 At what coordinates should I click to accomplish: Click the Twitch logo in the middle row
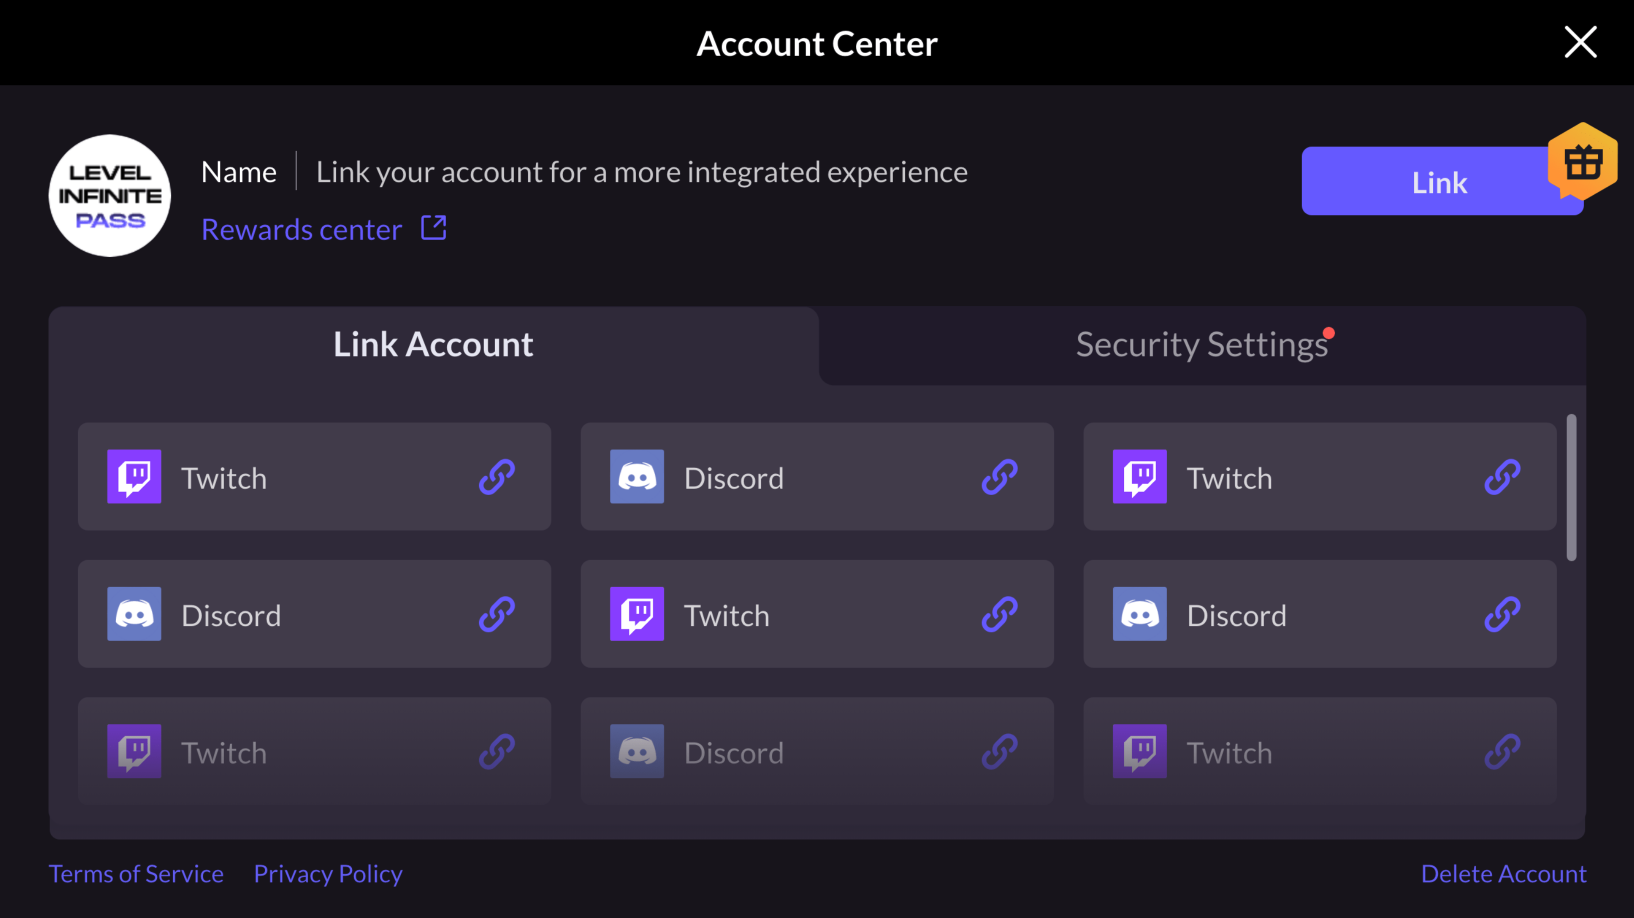click(x=637, y=613)
